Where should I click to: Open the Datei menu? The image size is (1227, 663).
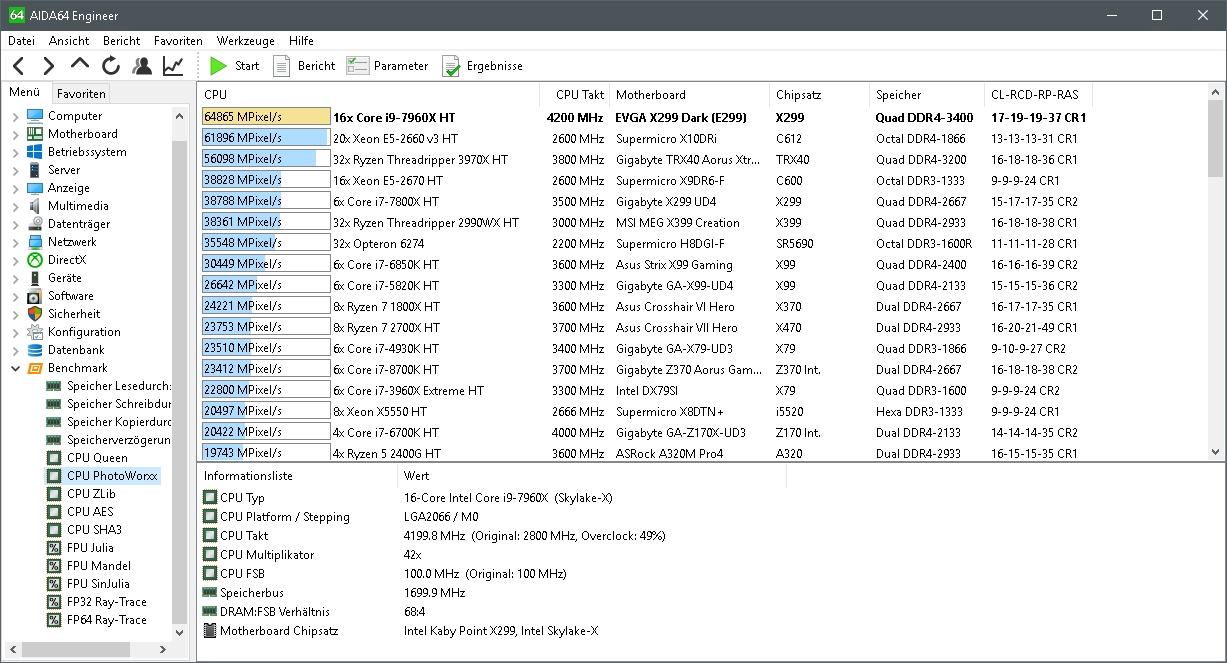21,41
